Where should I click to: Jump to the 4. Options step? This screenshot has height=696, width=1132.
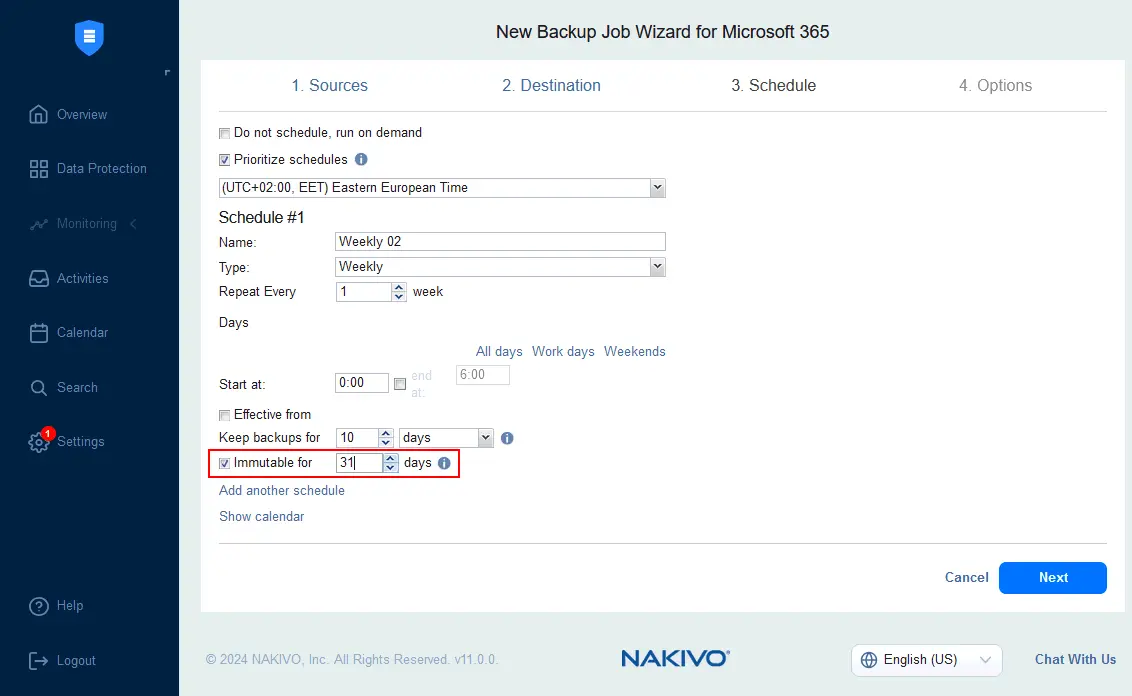[995, 85]
